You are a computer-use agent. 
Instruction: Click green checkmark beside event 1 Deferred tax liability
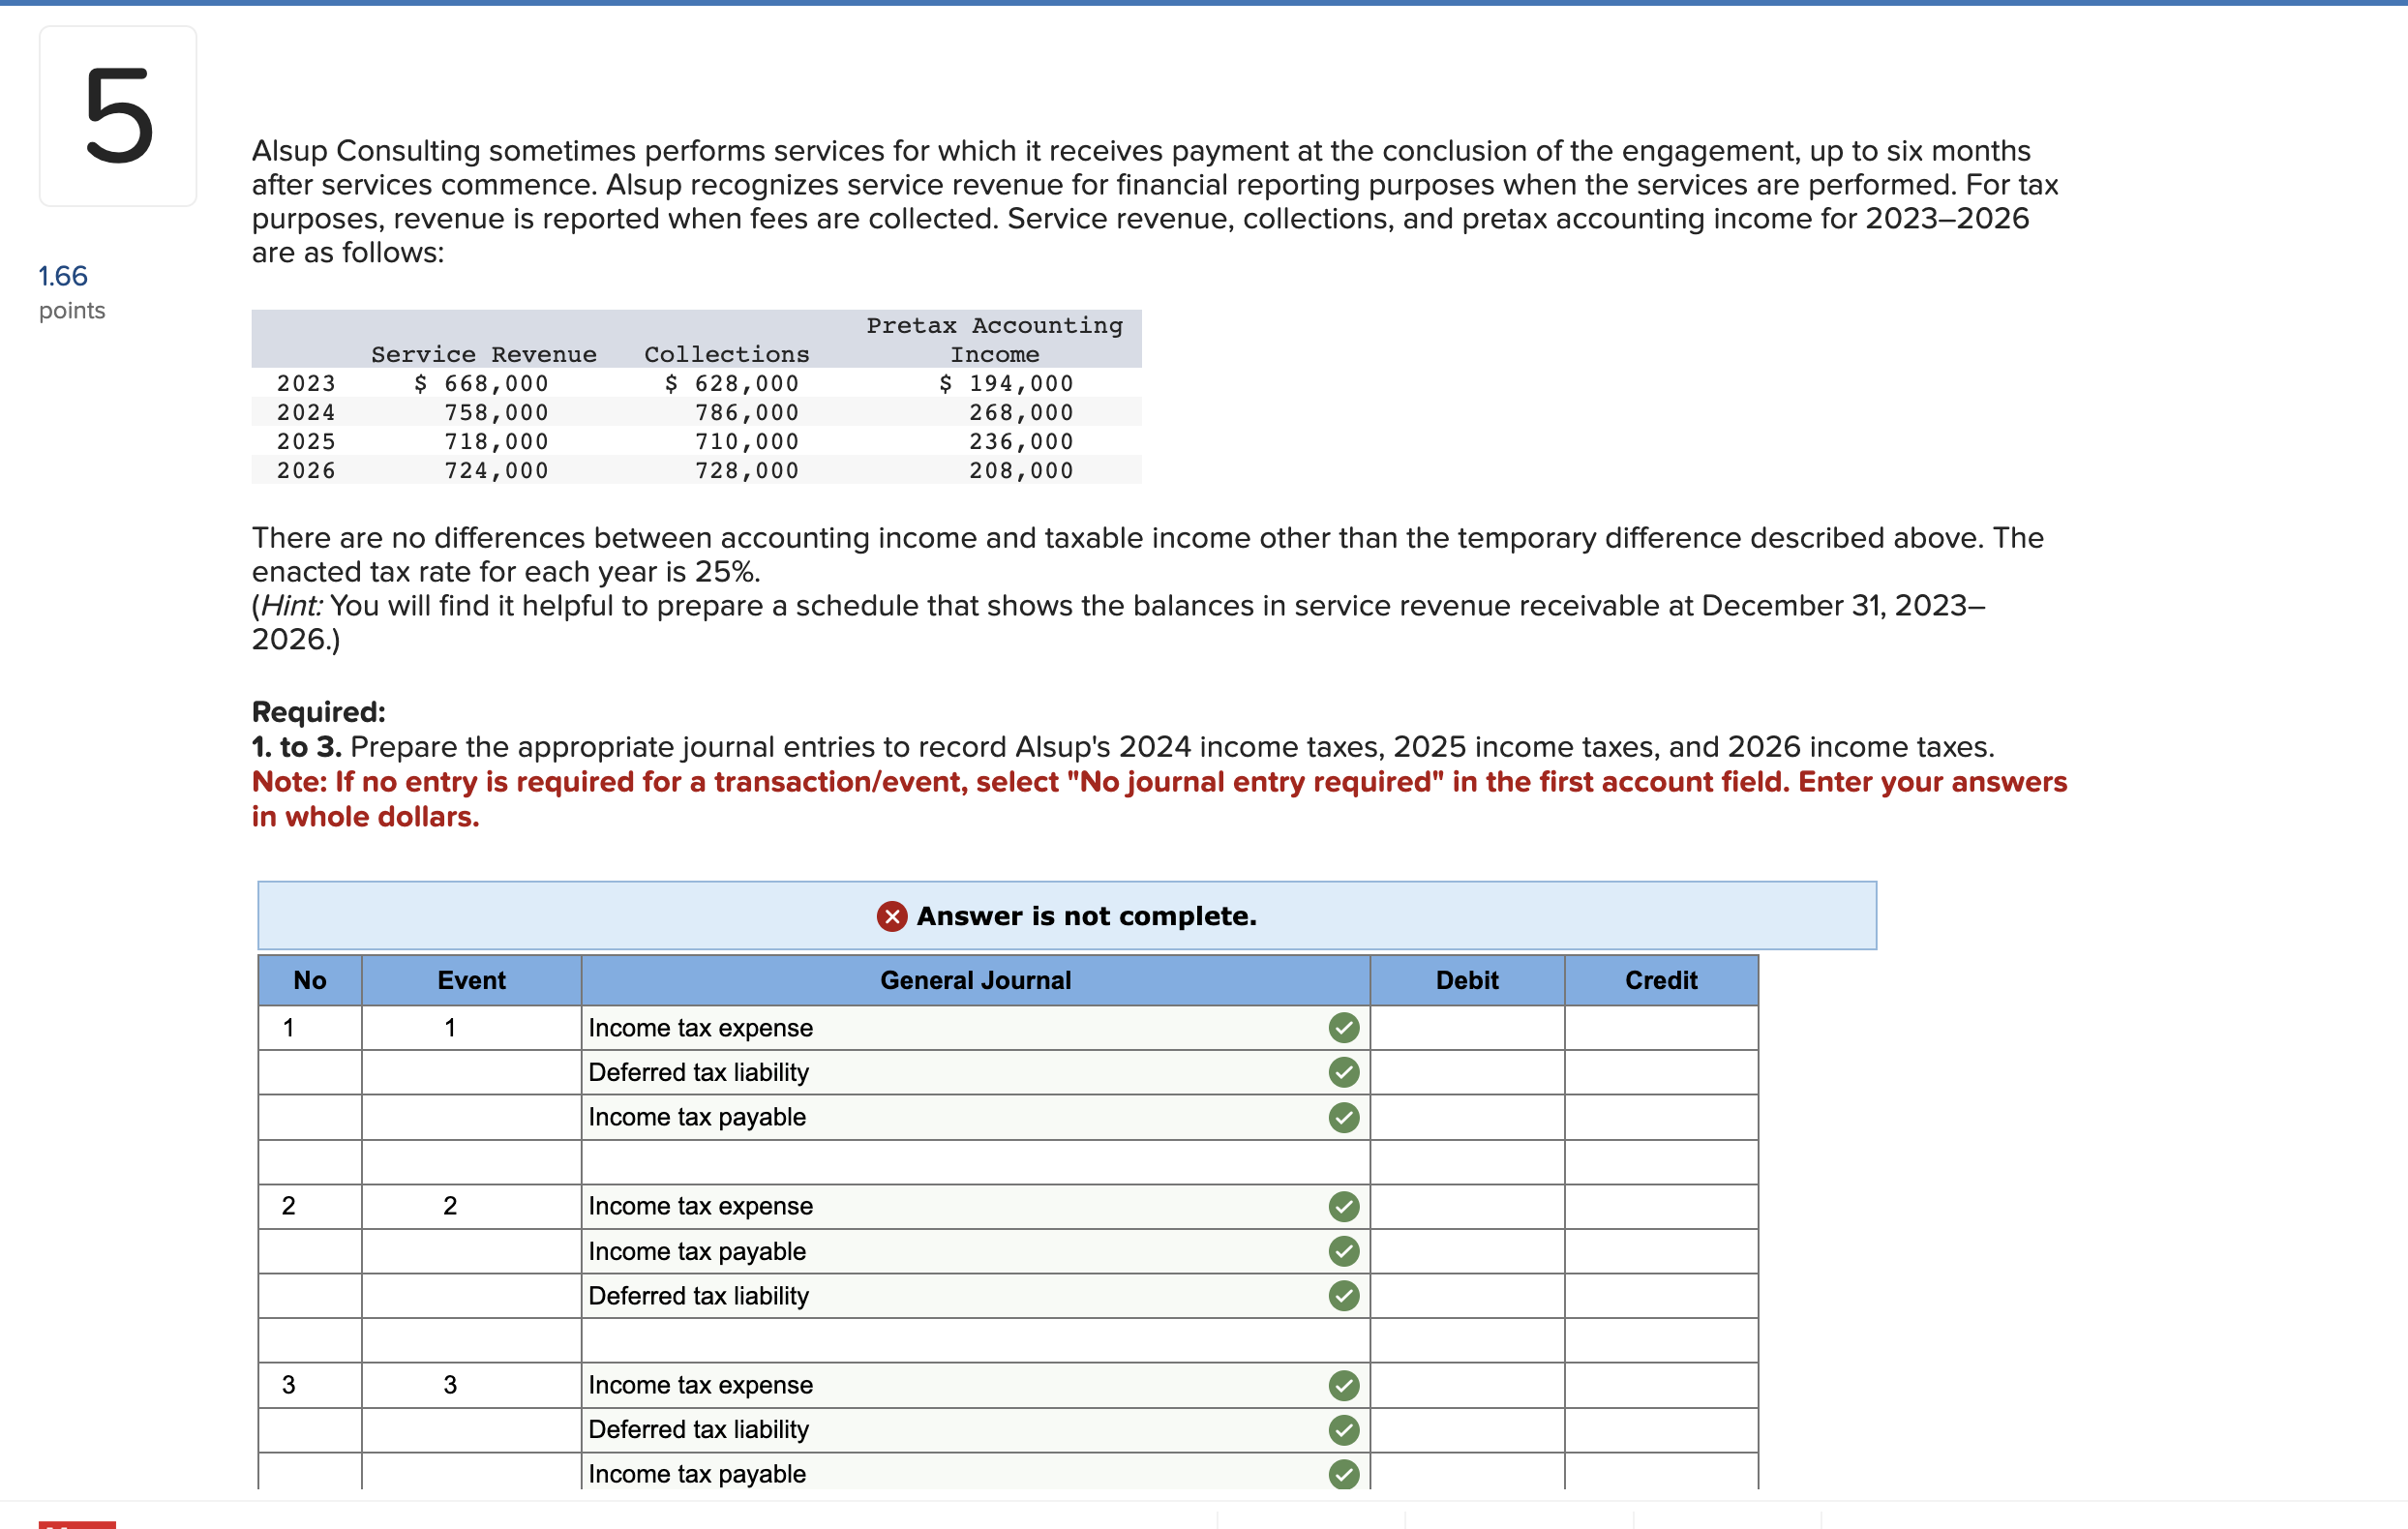click(1343, 1072)
